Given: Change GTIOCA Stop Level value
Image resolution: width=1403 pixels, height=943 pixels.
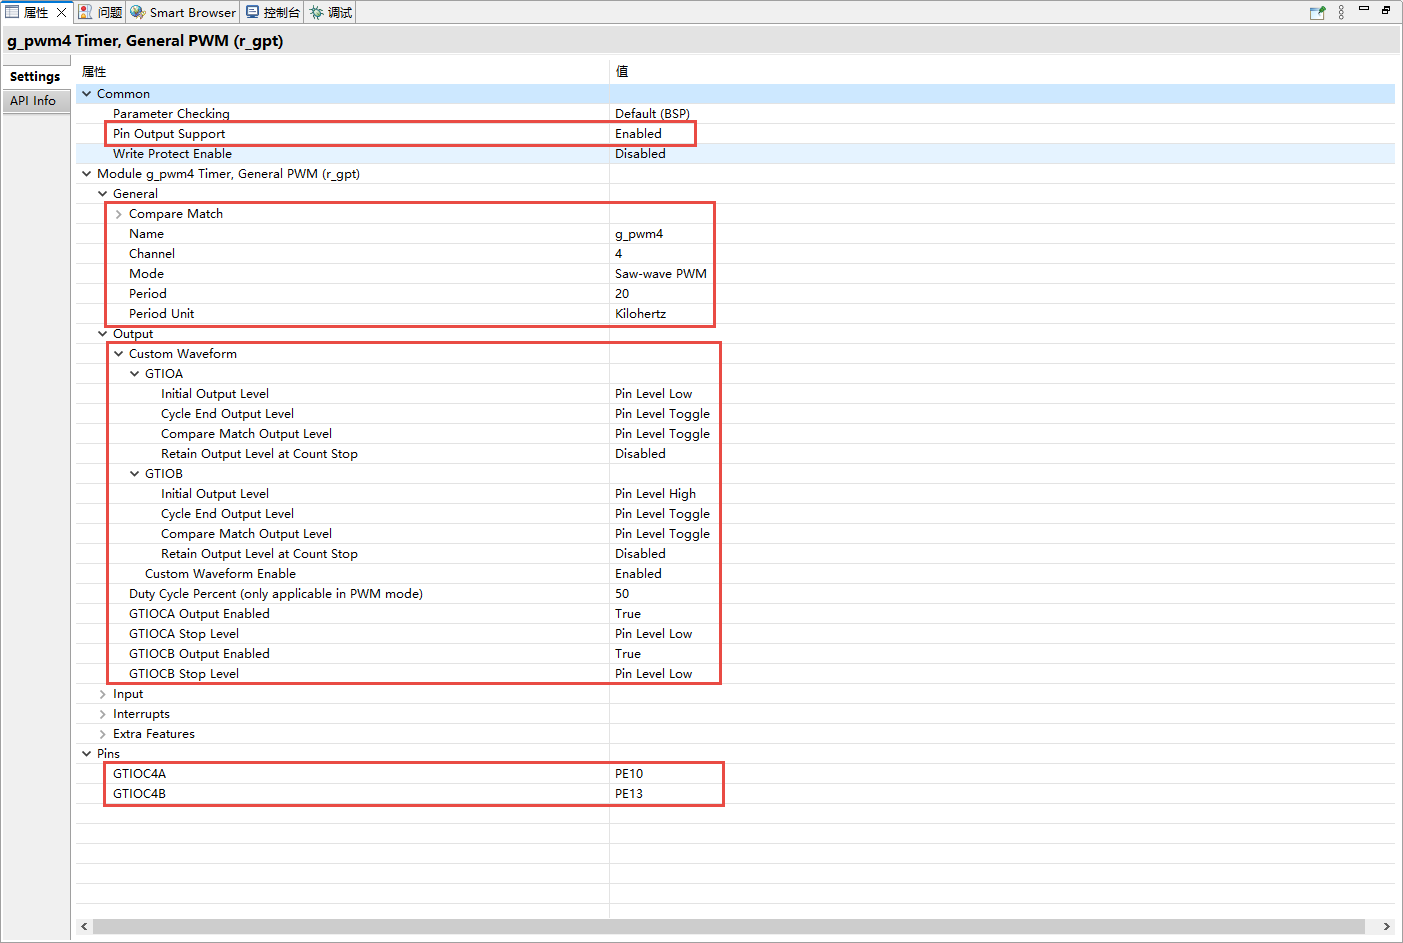Looking at the screenshot, I should (653, 634).
